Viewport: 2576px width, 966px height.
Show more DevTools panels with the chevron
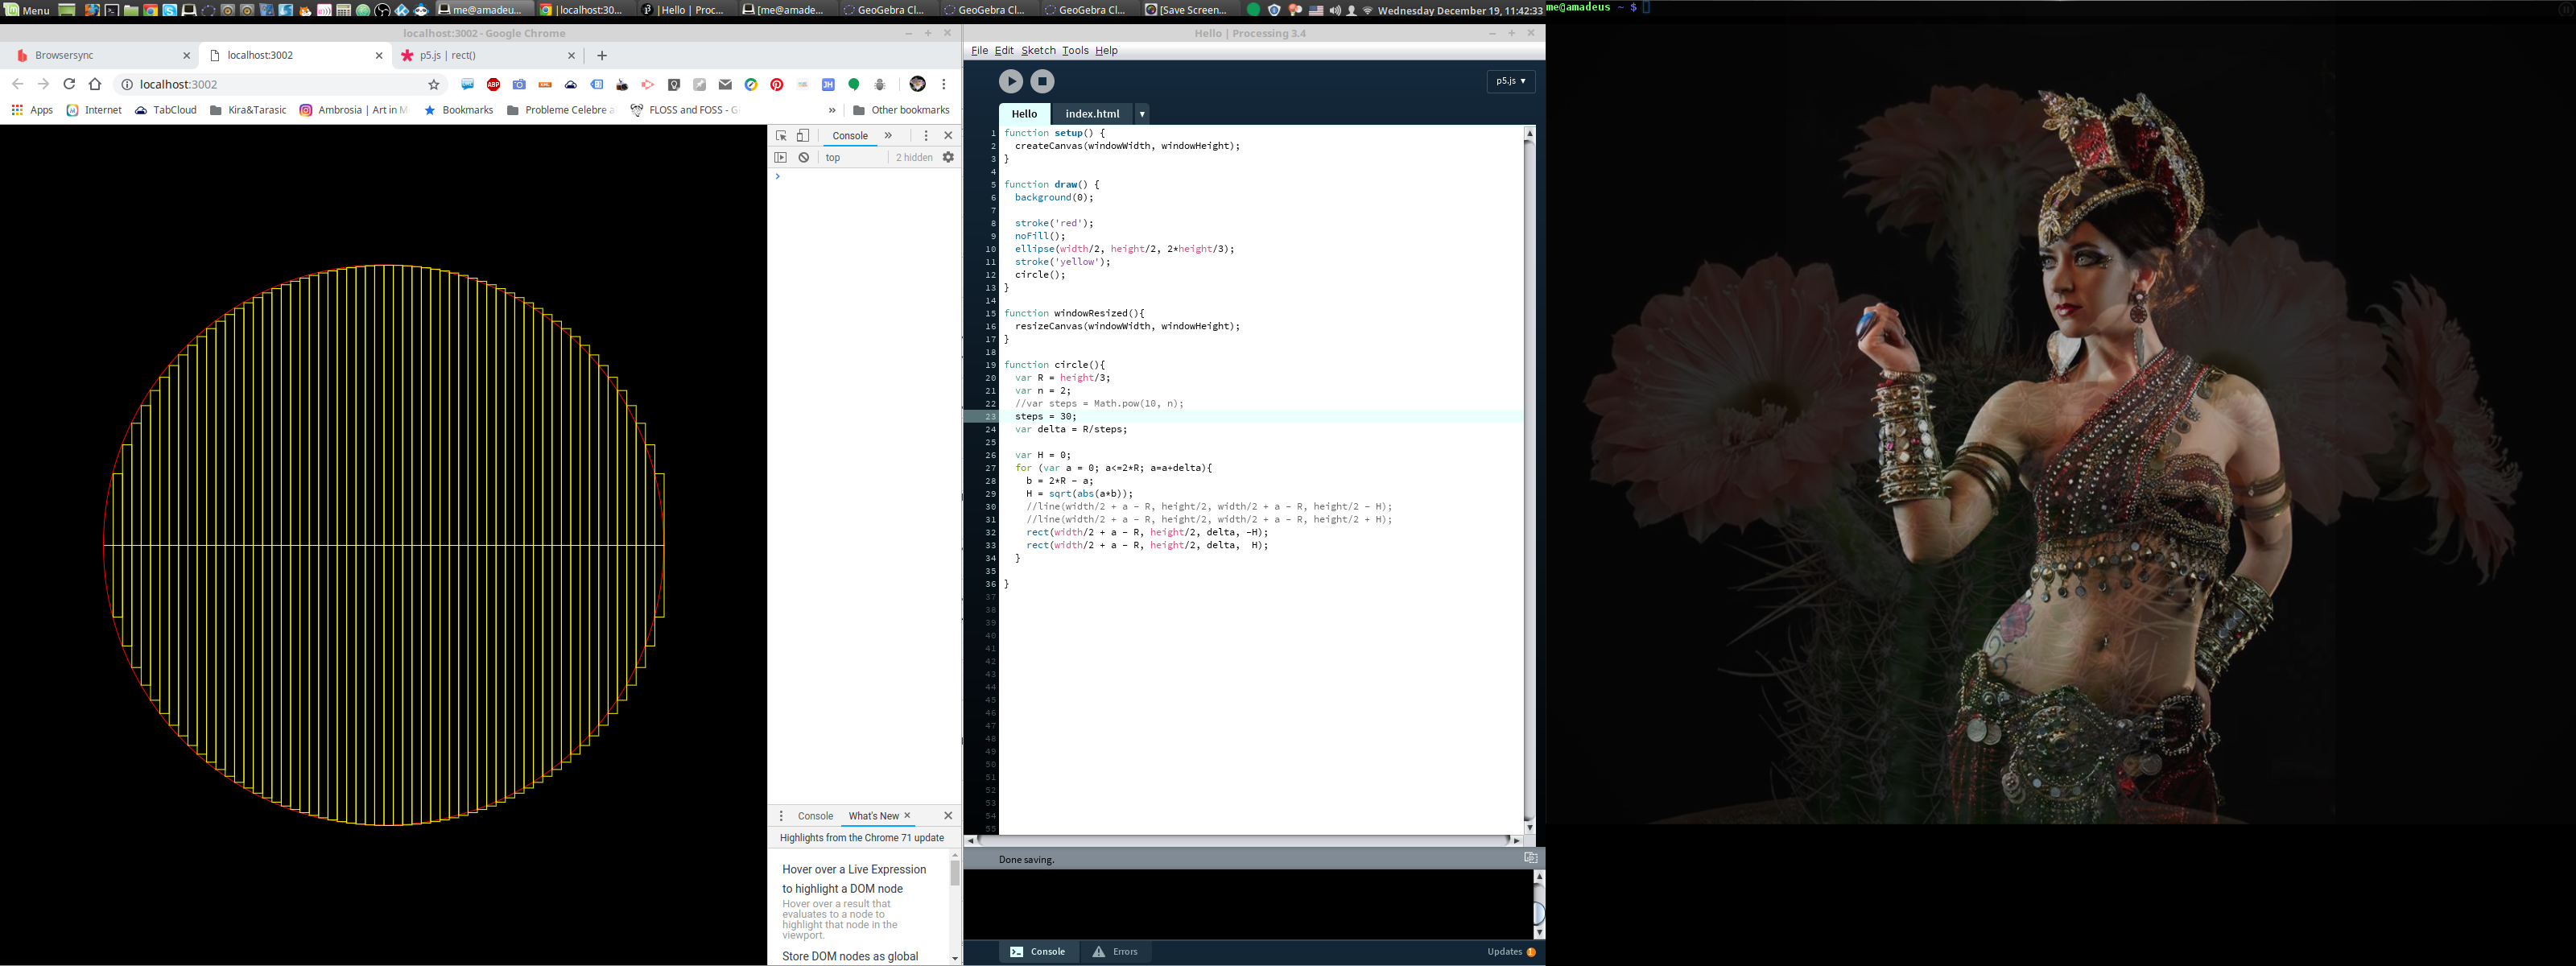888,136
